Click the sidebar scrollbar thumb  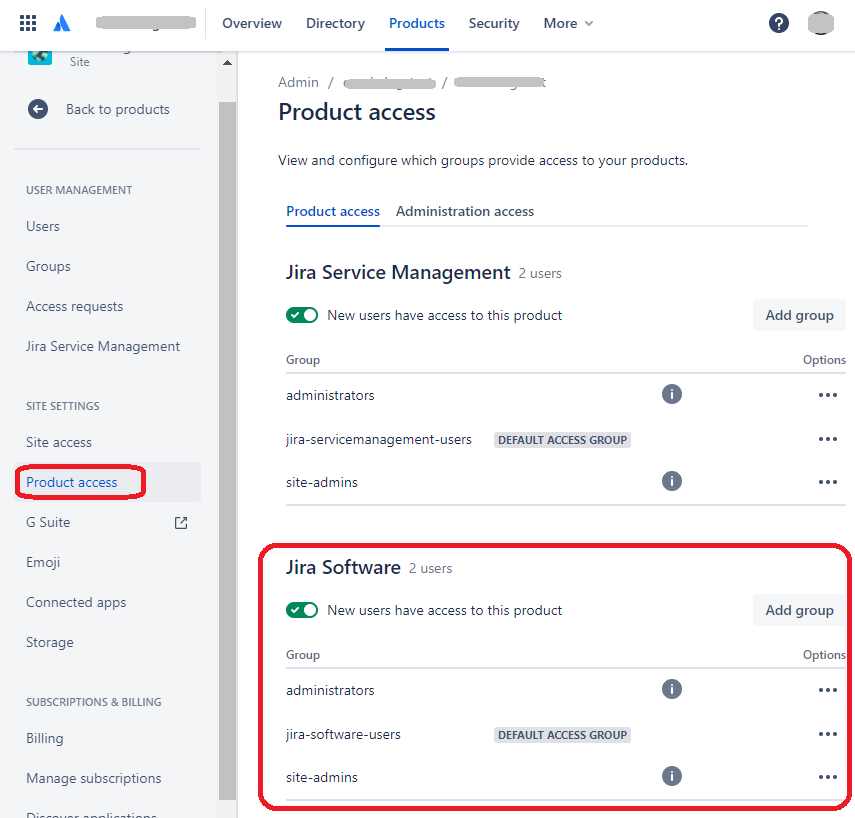[227, 450]
